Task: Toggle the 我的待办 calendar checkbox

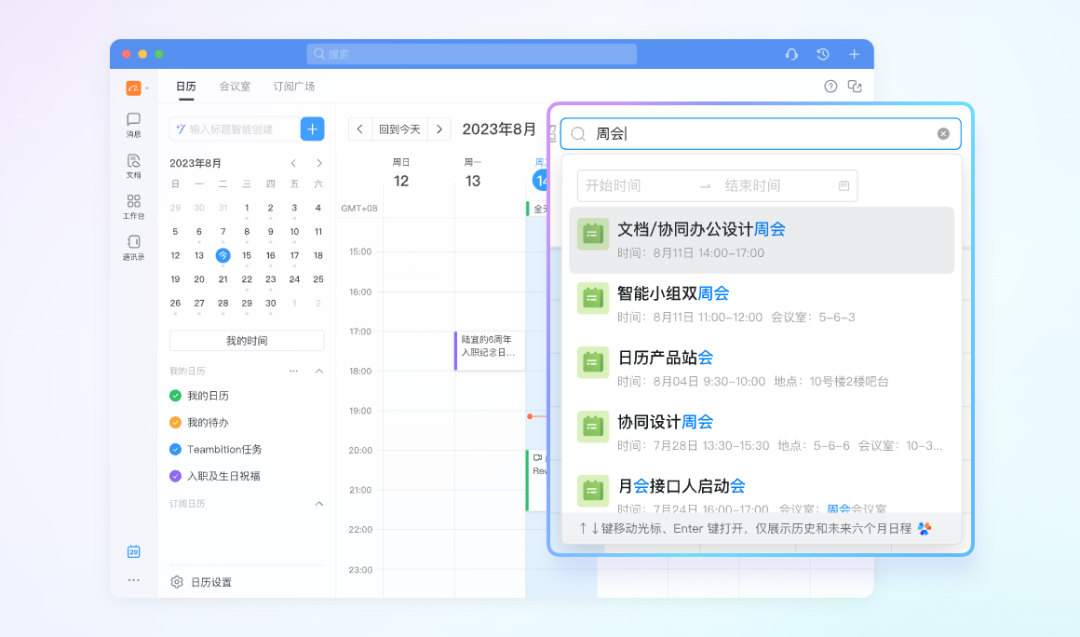Action: [x=176, y=423]
